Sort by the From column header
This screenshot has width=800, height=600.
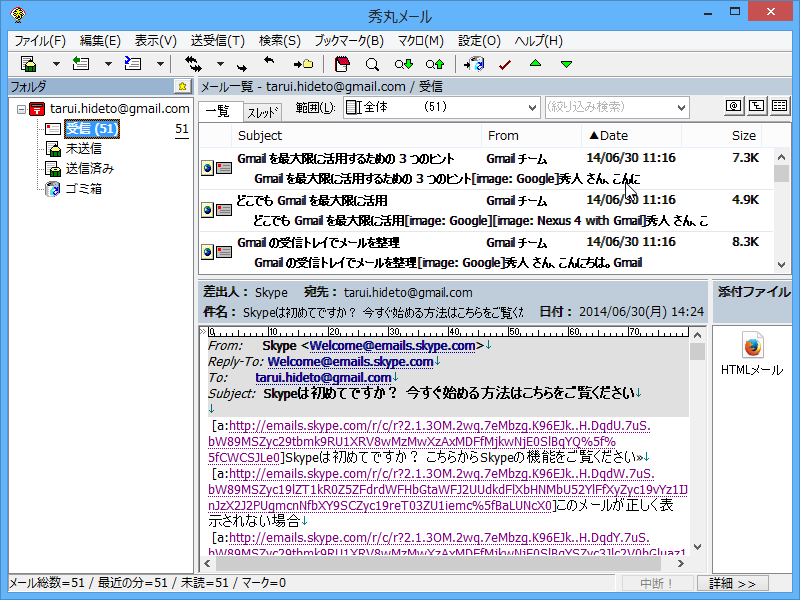[531, 136]
